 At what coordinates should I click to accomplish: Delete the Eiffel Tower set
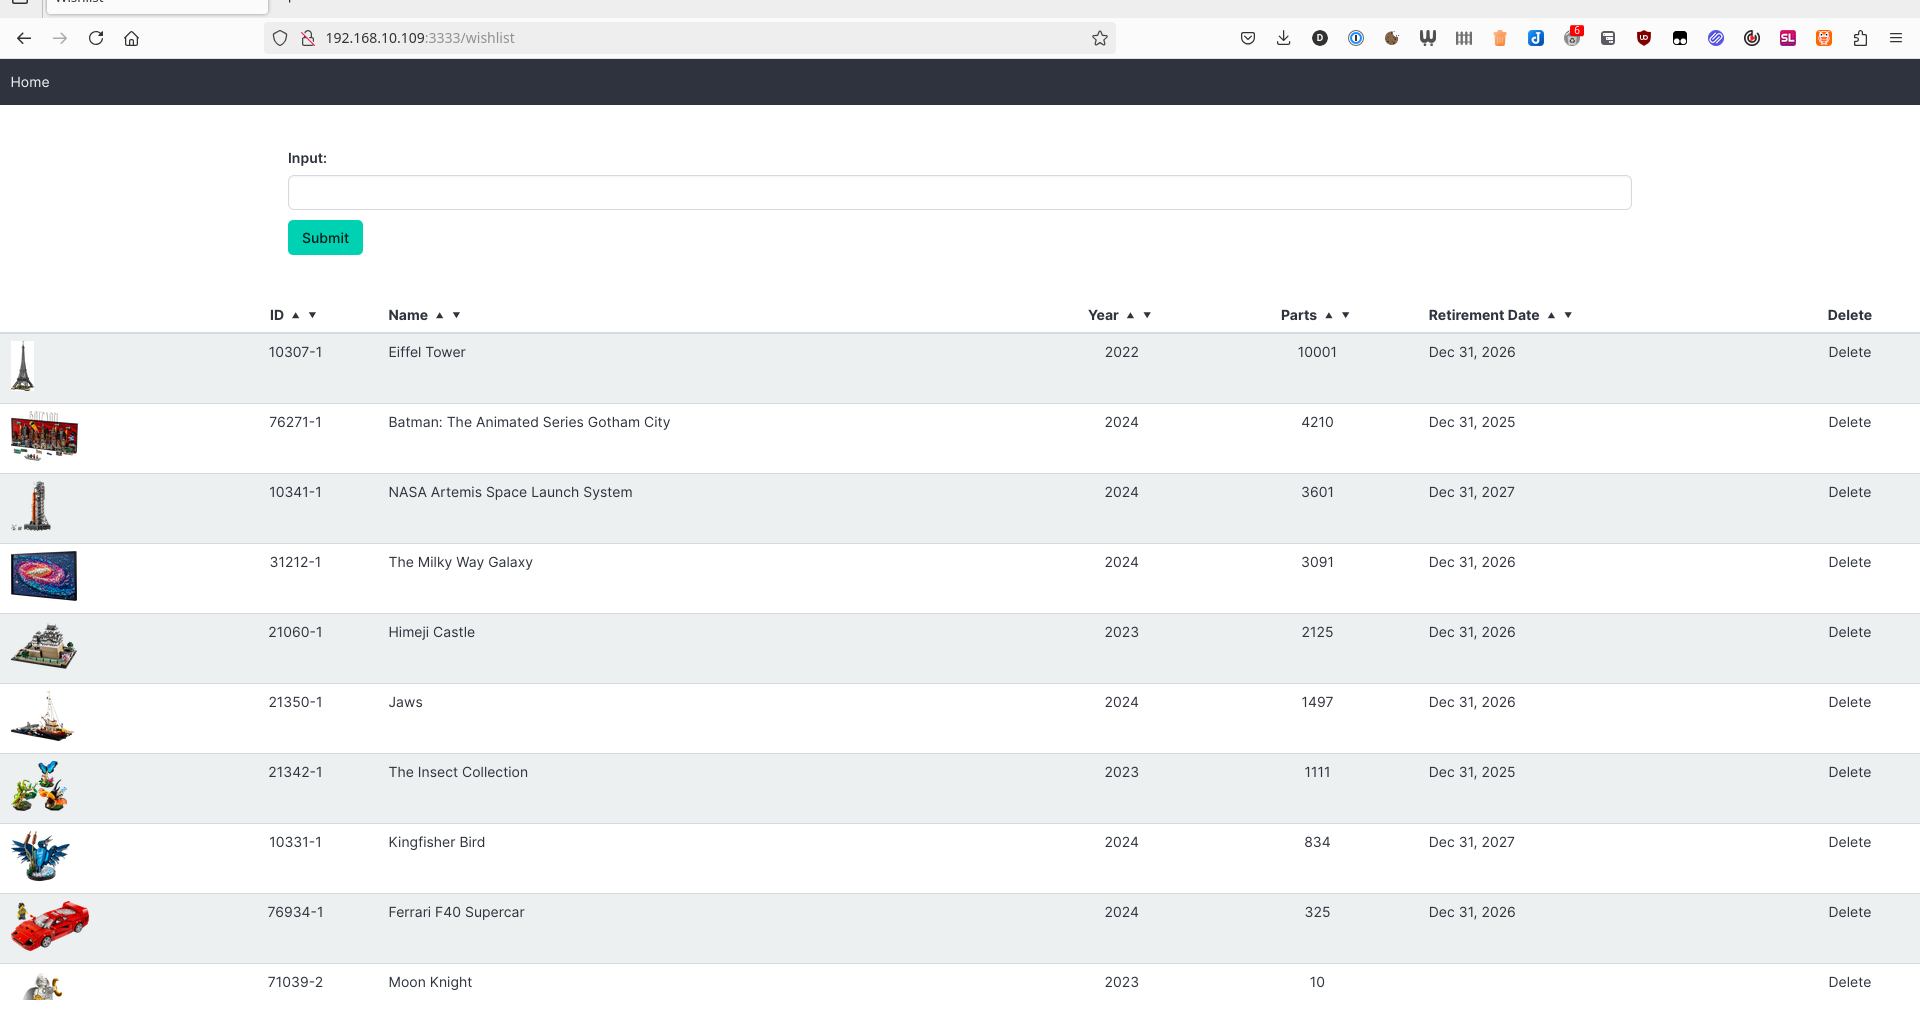[x=1849, y=352]
